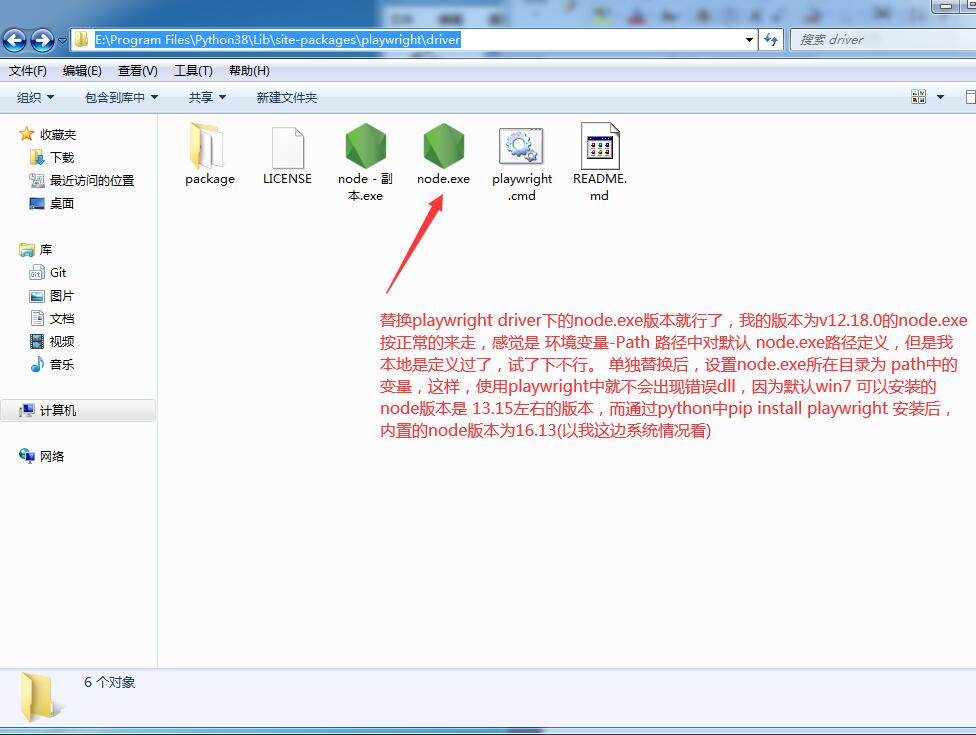Select 最近访问的位置 in sidebar
This screenshot has height=735, width=976.
[92, 180]
